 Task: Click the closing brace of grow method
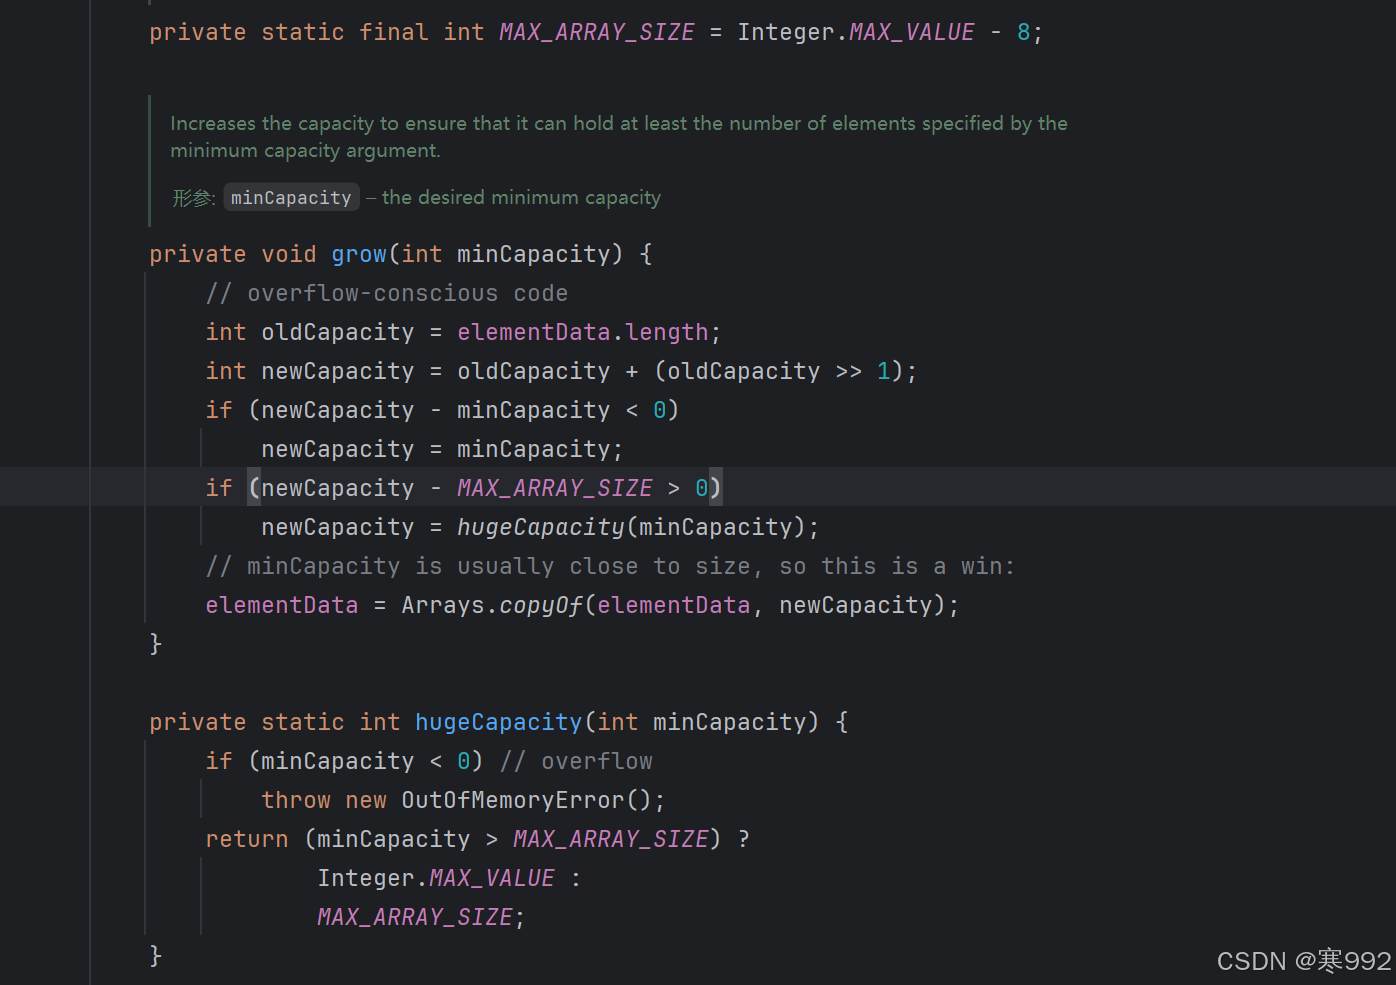pos(156,643)
